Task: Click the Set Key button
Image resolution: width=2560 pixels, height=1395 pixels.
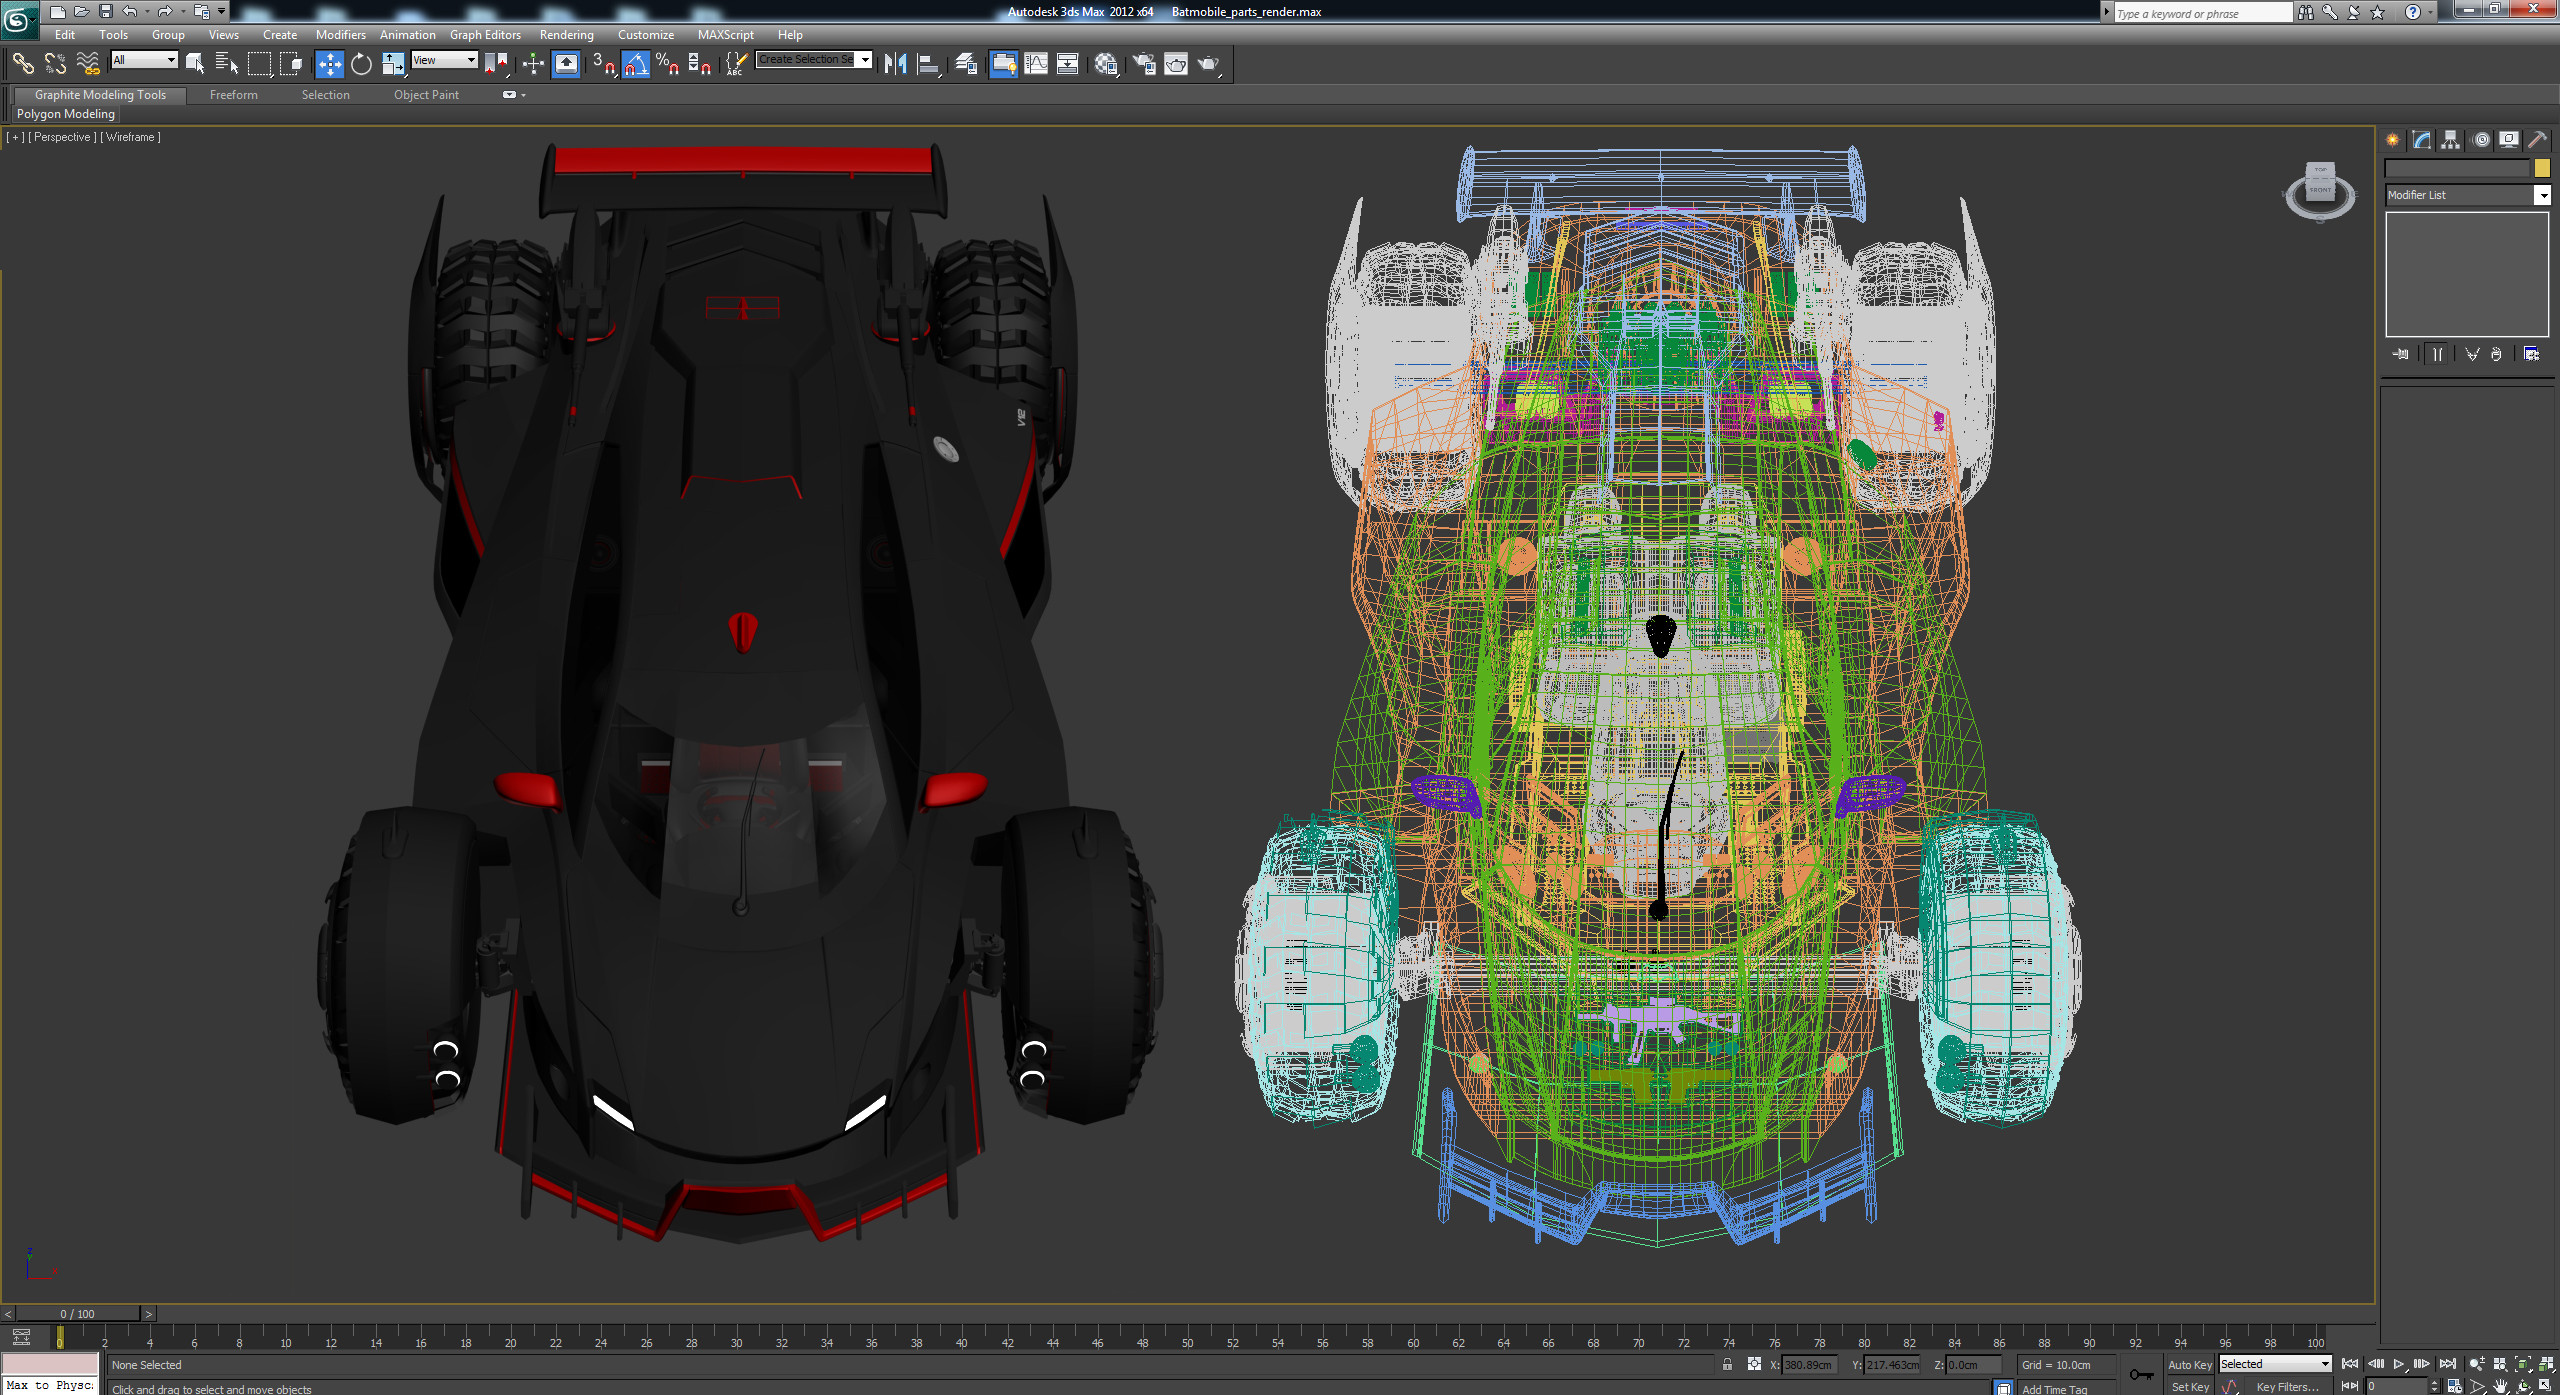Action: click(x=2189, y=1387)
